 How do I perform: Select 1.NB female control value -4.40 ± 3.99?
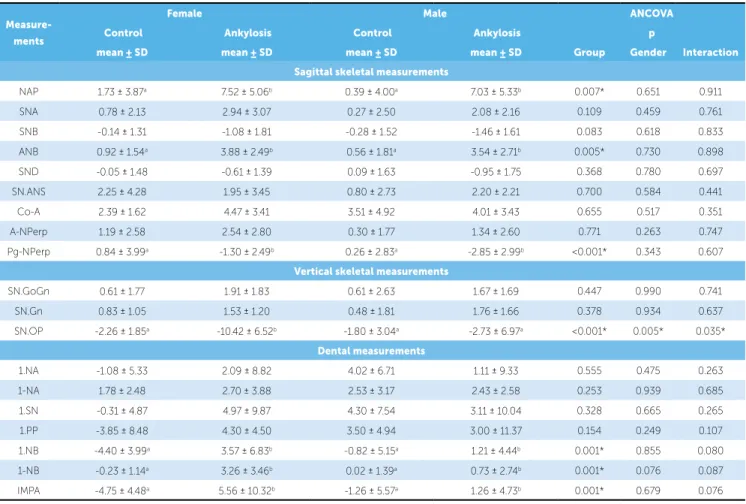pos(122,450)
